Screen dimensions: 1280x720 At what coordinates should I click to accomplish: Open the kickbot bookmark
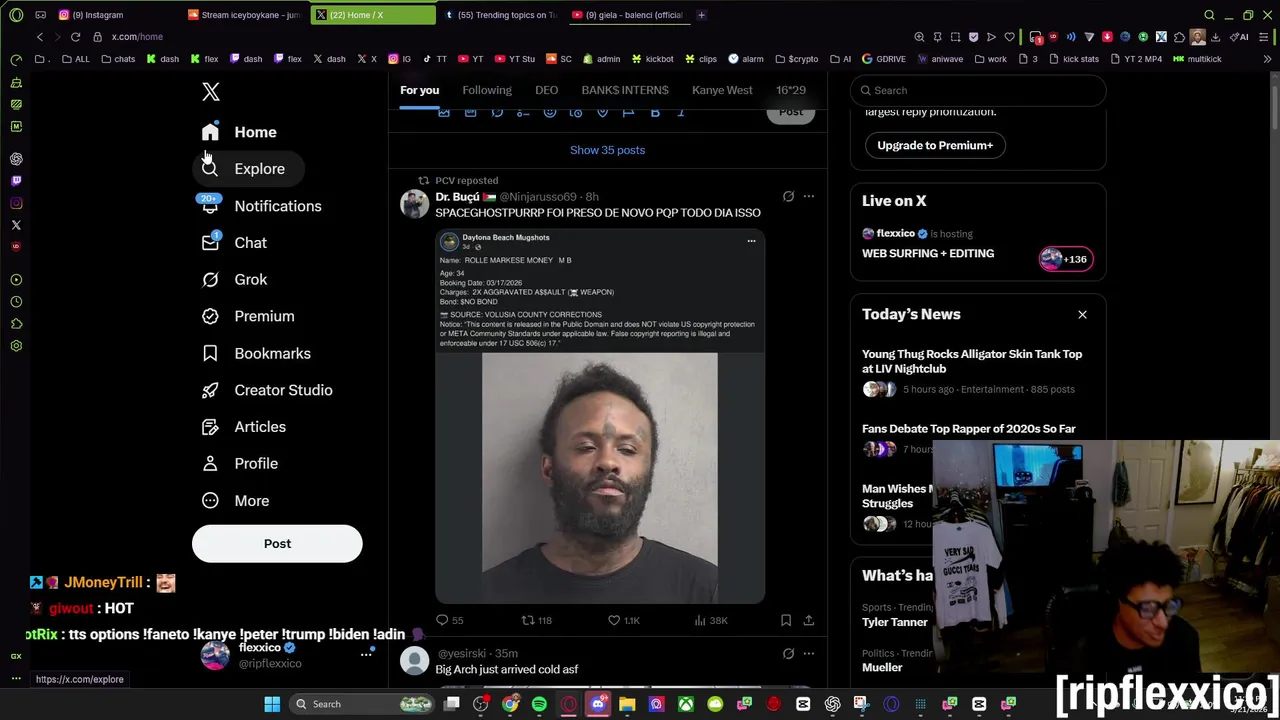point(654,59)
